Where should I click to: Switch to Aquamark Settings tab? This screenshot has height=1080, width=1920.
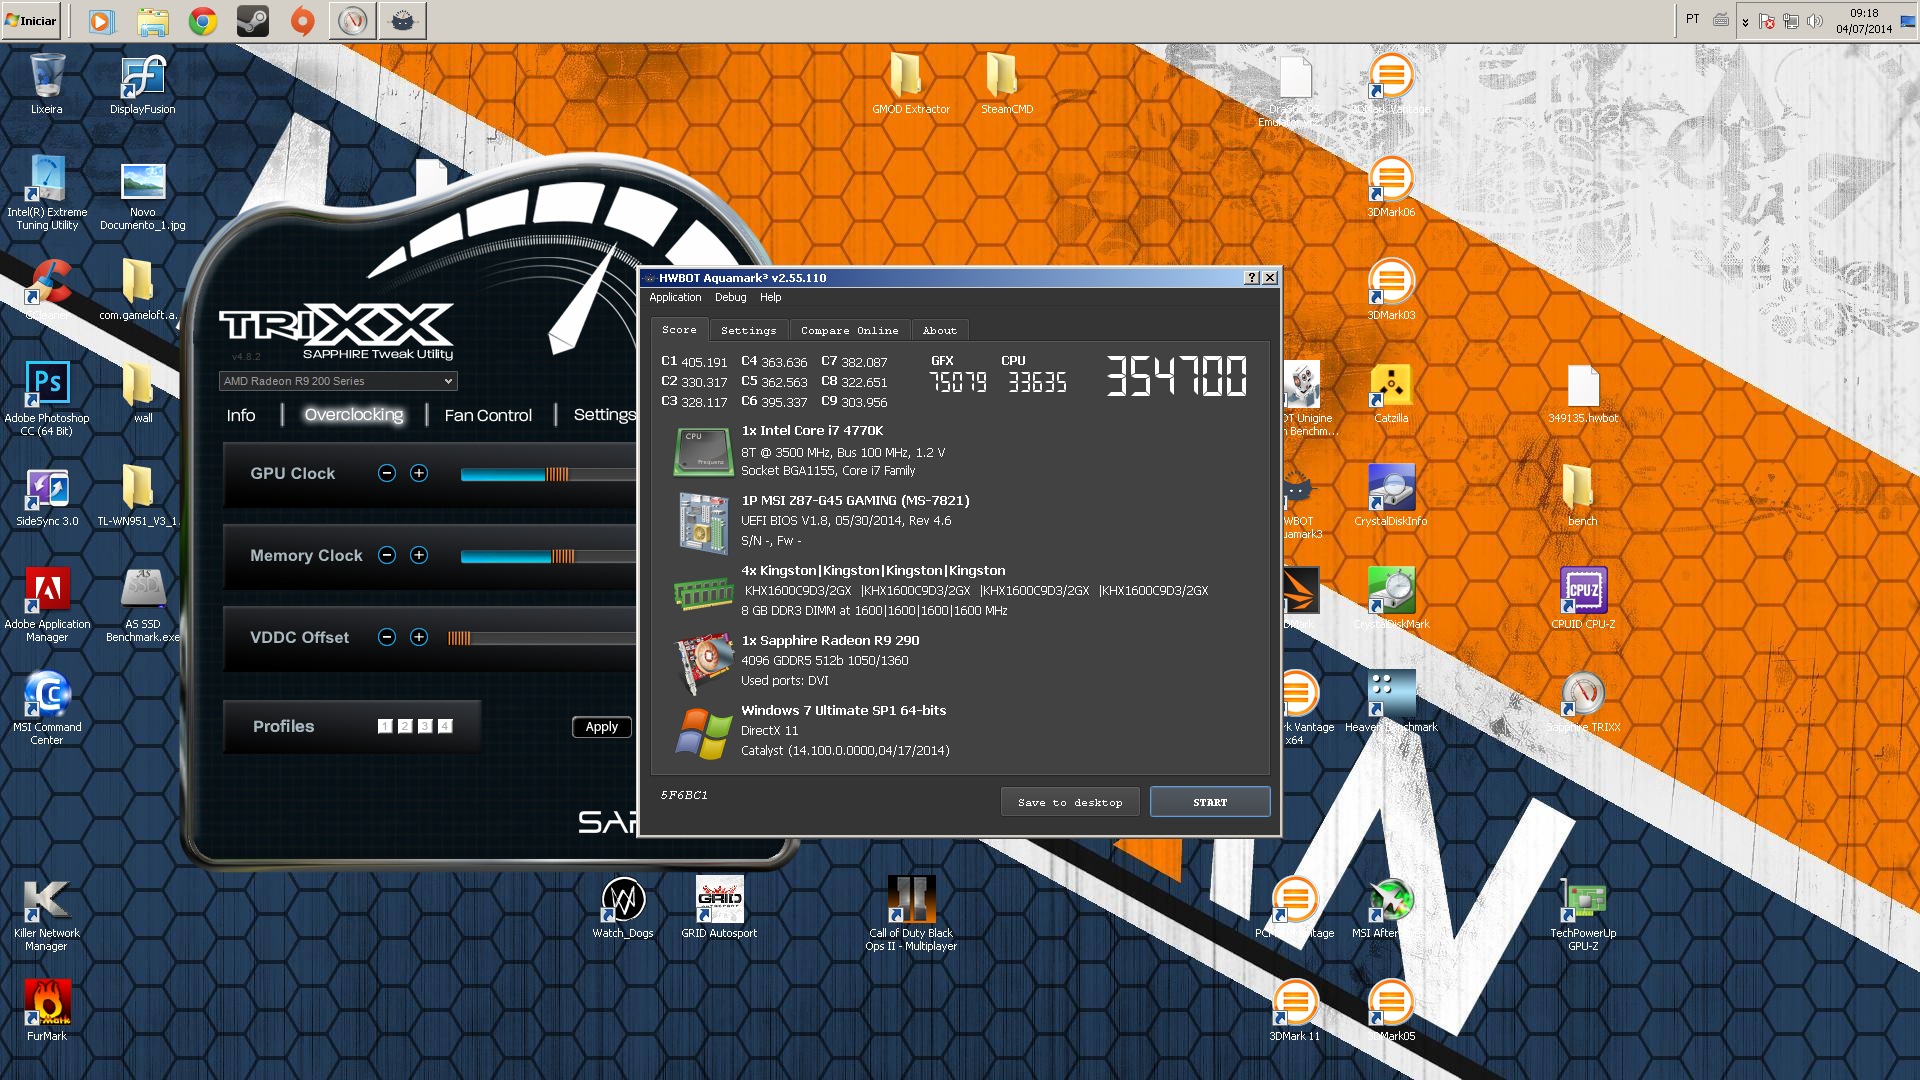749,330
